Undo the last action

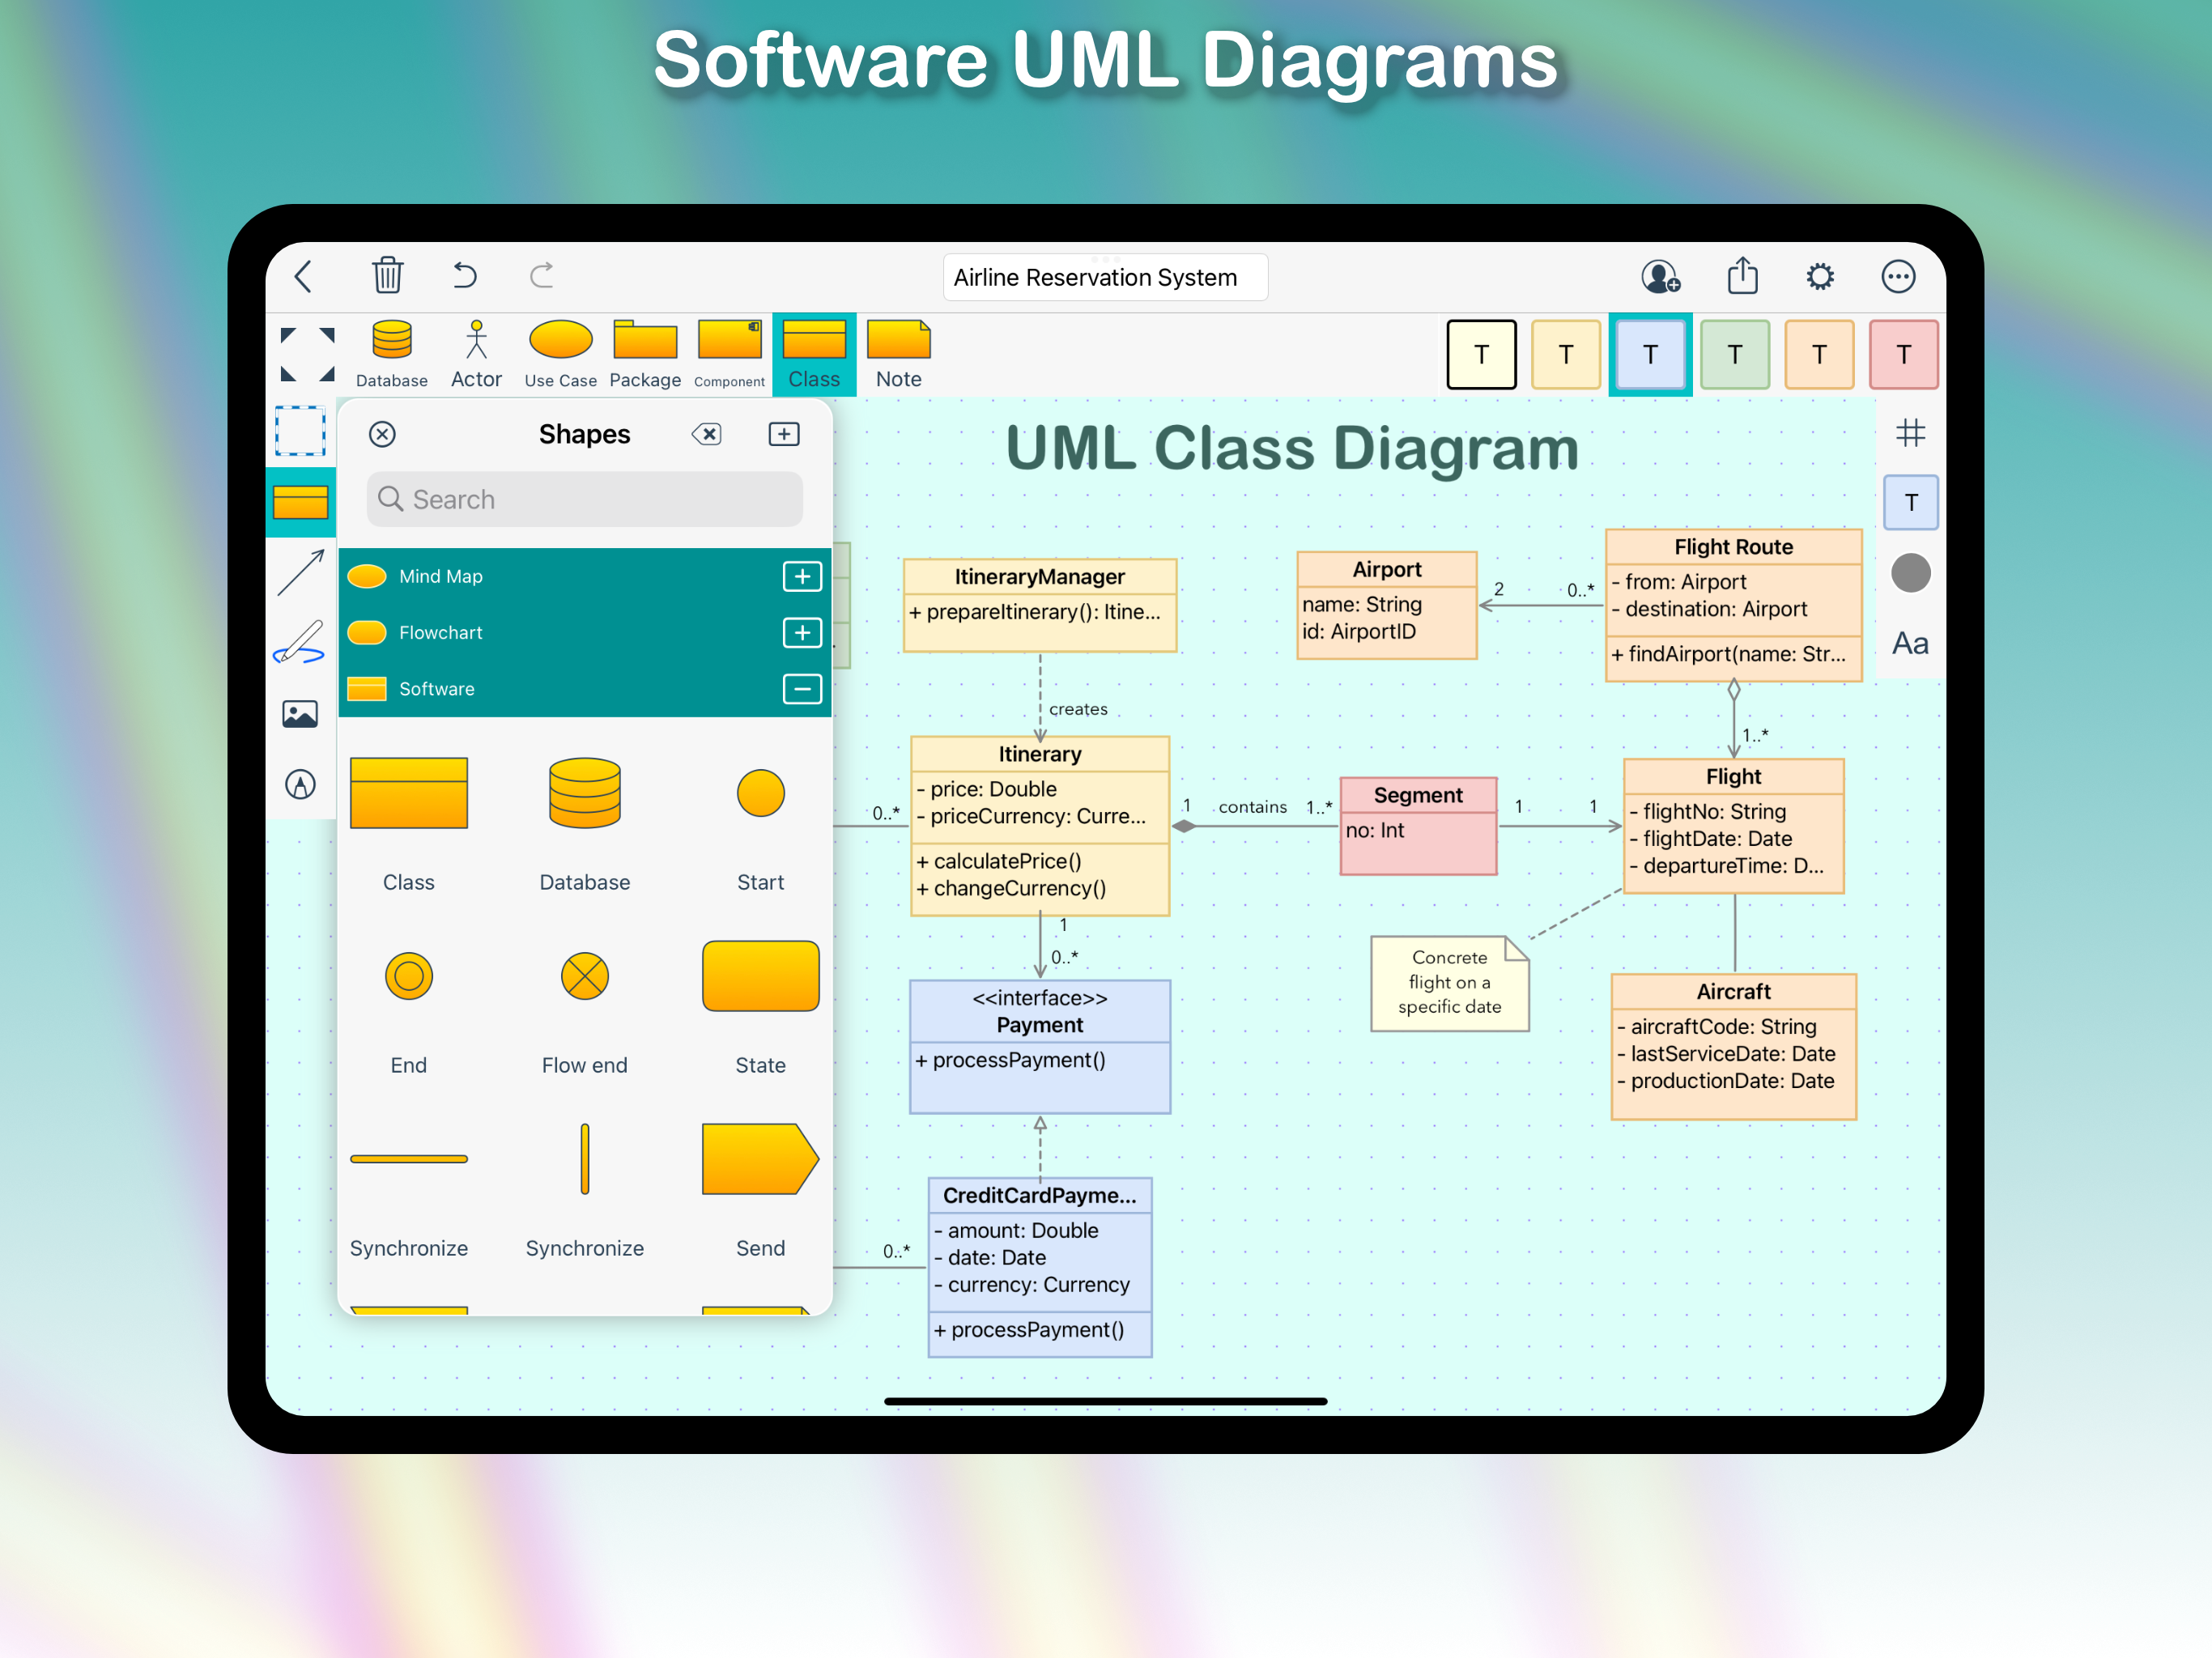464,275
